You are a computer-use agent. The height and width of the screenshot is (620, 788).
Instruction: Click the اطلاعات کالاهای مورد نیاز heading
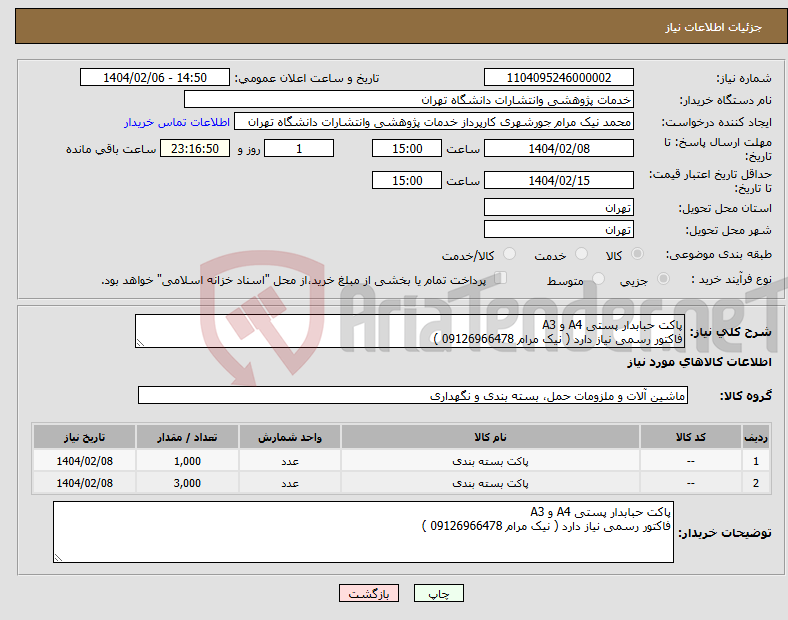(699, 362)
